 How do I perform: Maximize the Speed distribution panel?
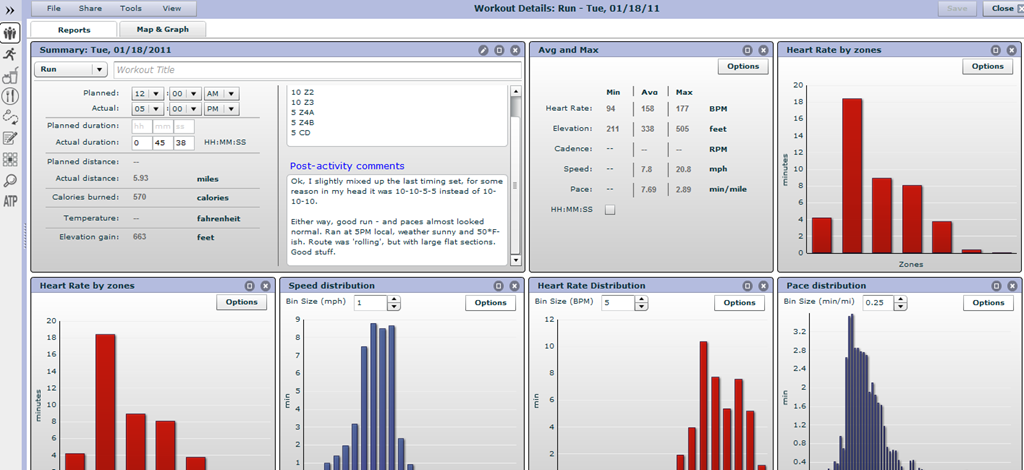pos(498,286)
